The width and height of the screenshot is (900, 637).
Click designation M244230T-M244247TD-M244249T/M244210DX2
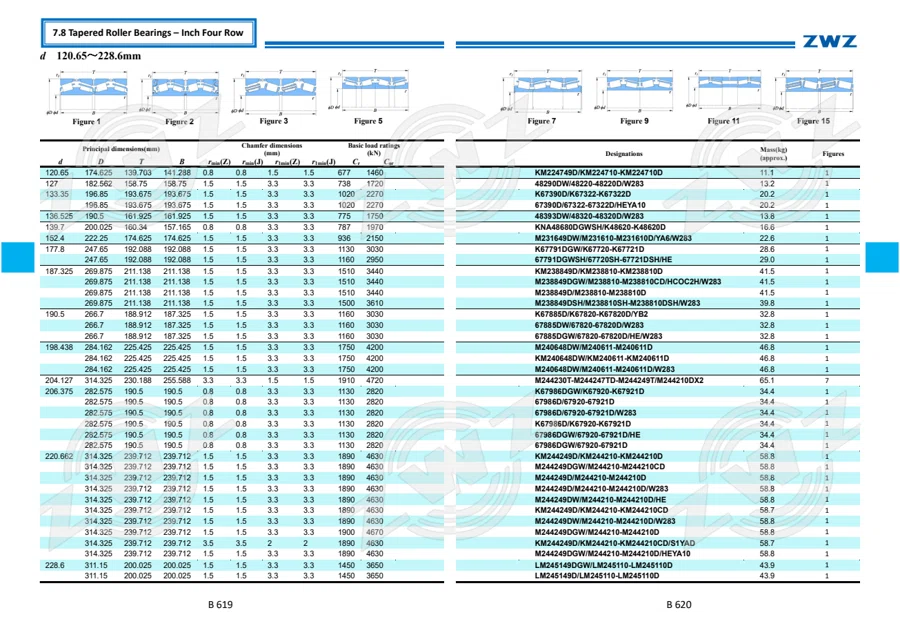(619, 380)
